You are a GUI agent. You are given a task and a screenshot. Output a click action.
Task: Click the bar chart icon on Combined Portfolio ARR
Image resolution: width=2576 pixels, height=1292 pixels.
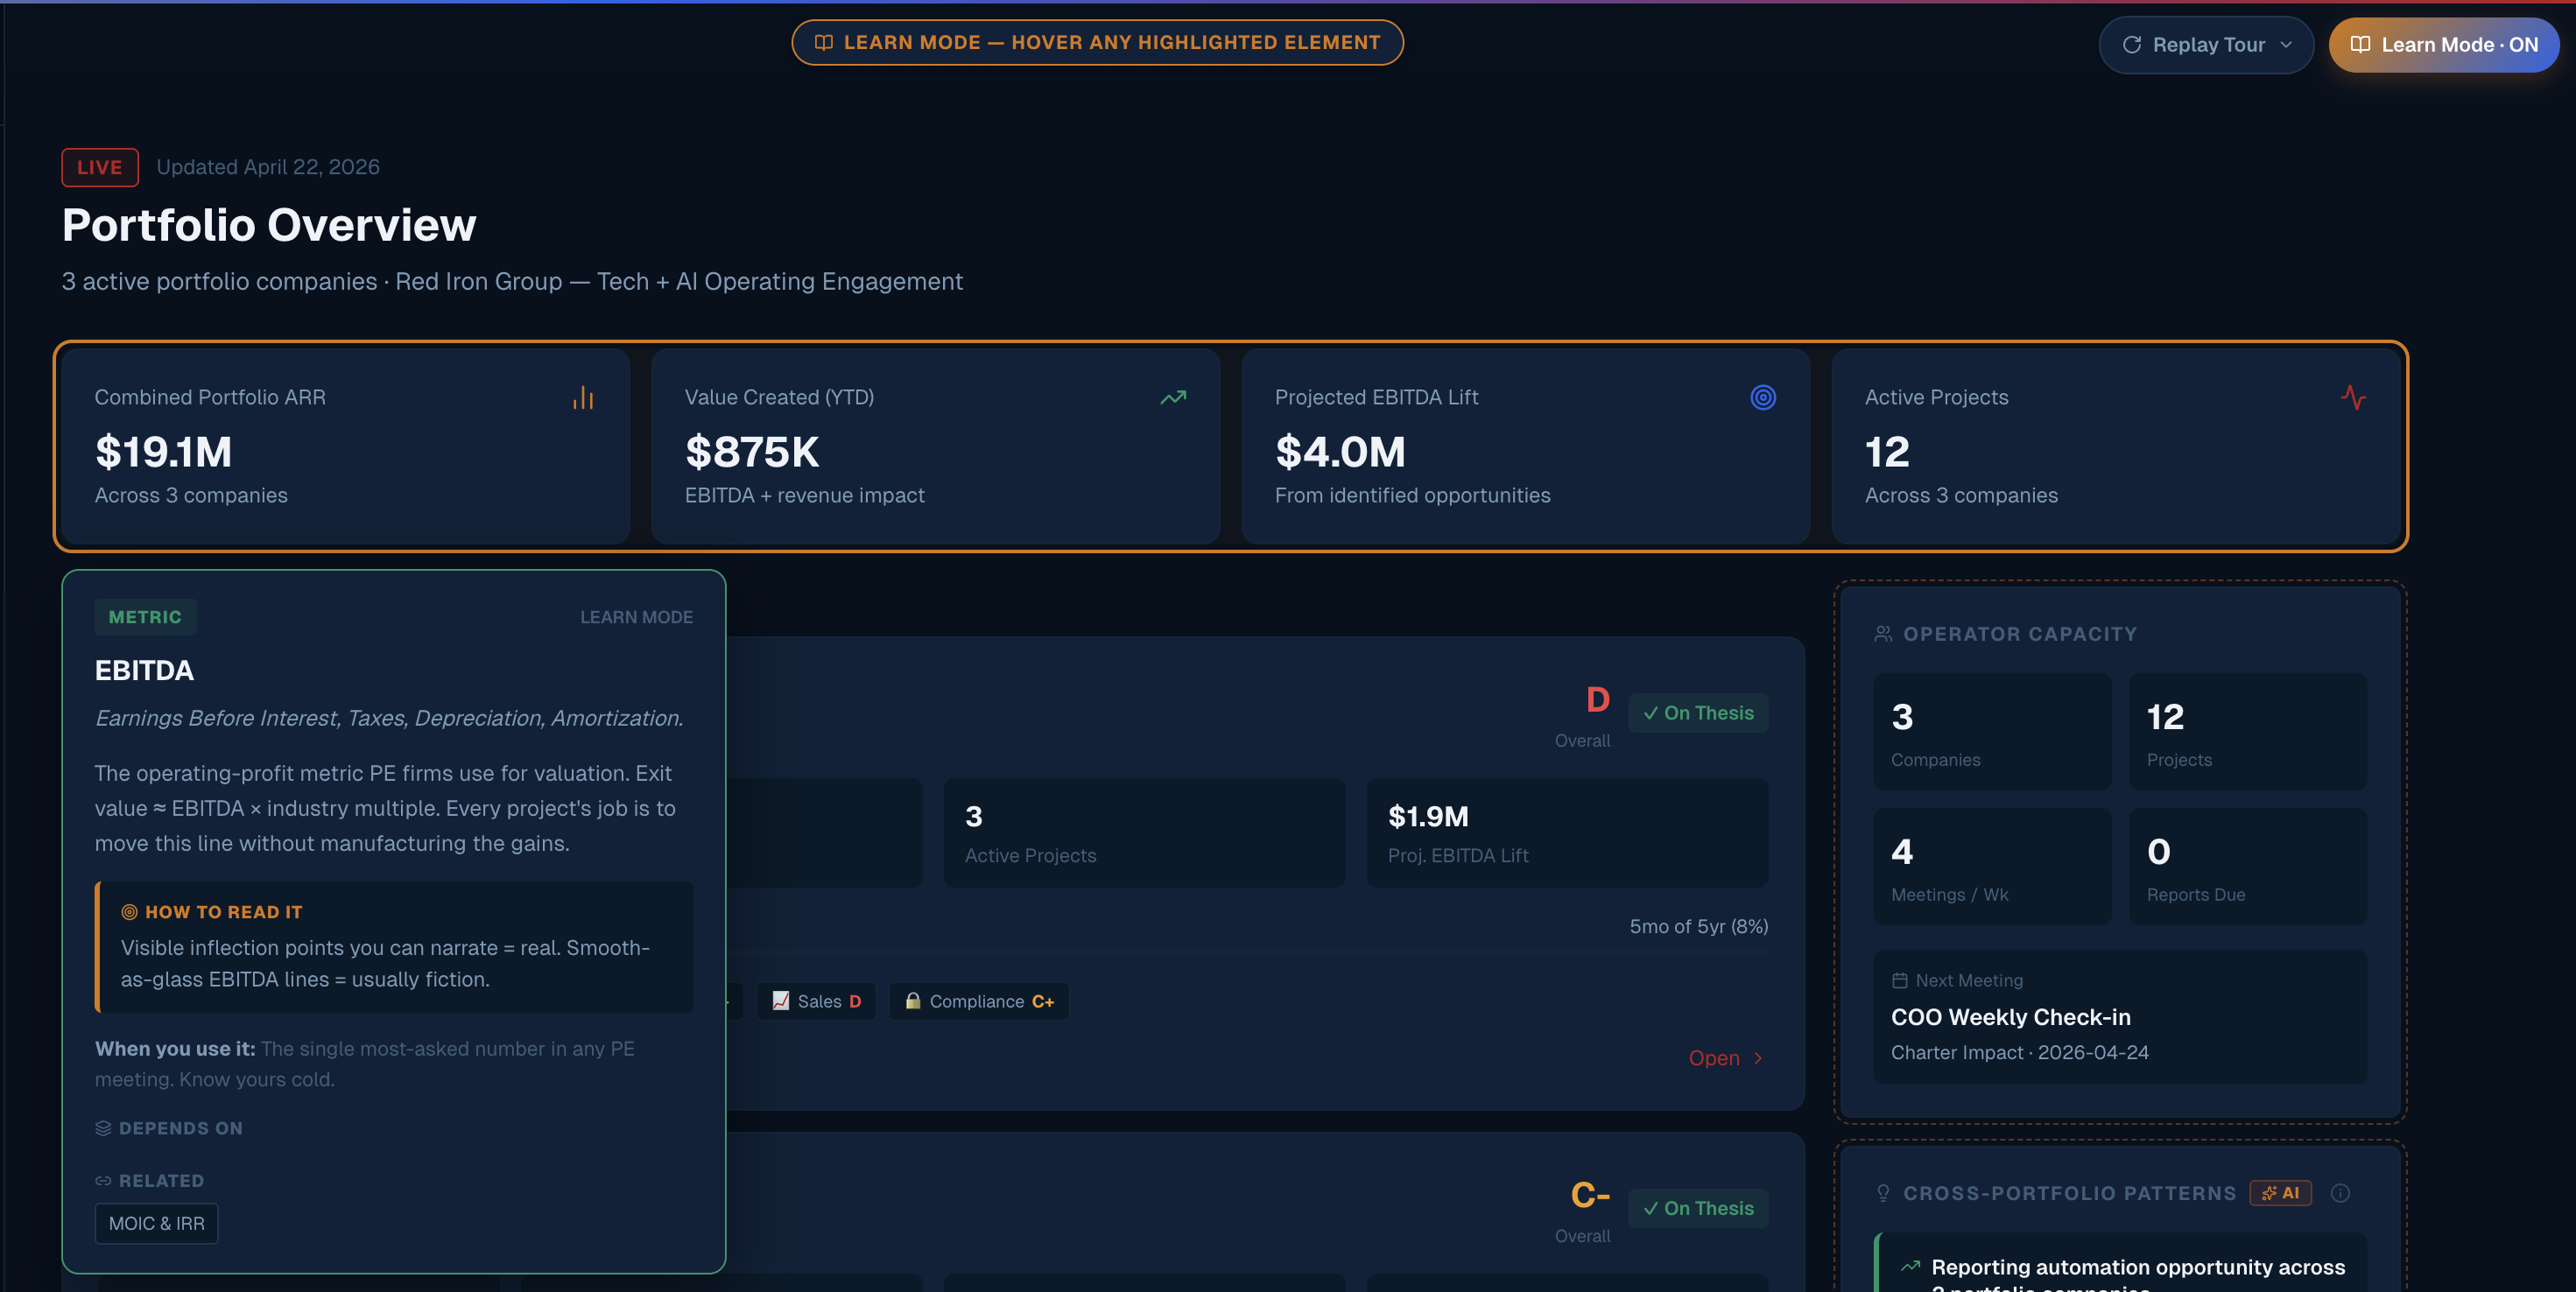[x=583, y=398]
